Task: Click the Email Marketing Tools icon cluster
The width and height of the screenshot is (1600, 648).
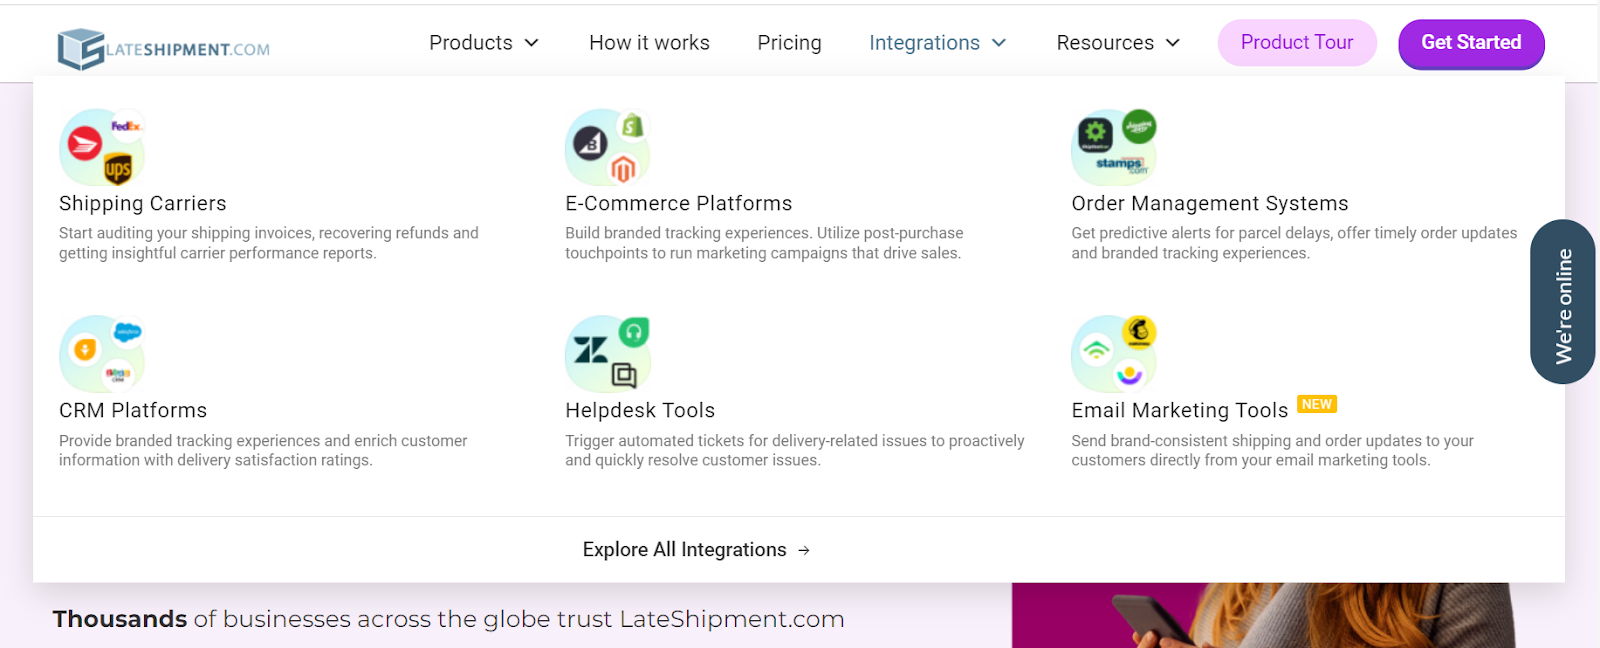Action: click(x=1114, y=354)
